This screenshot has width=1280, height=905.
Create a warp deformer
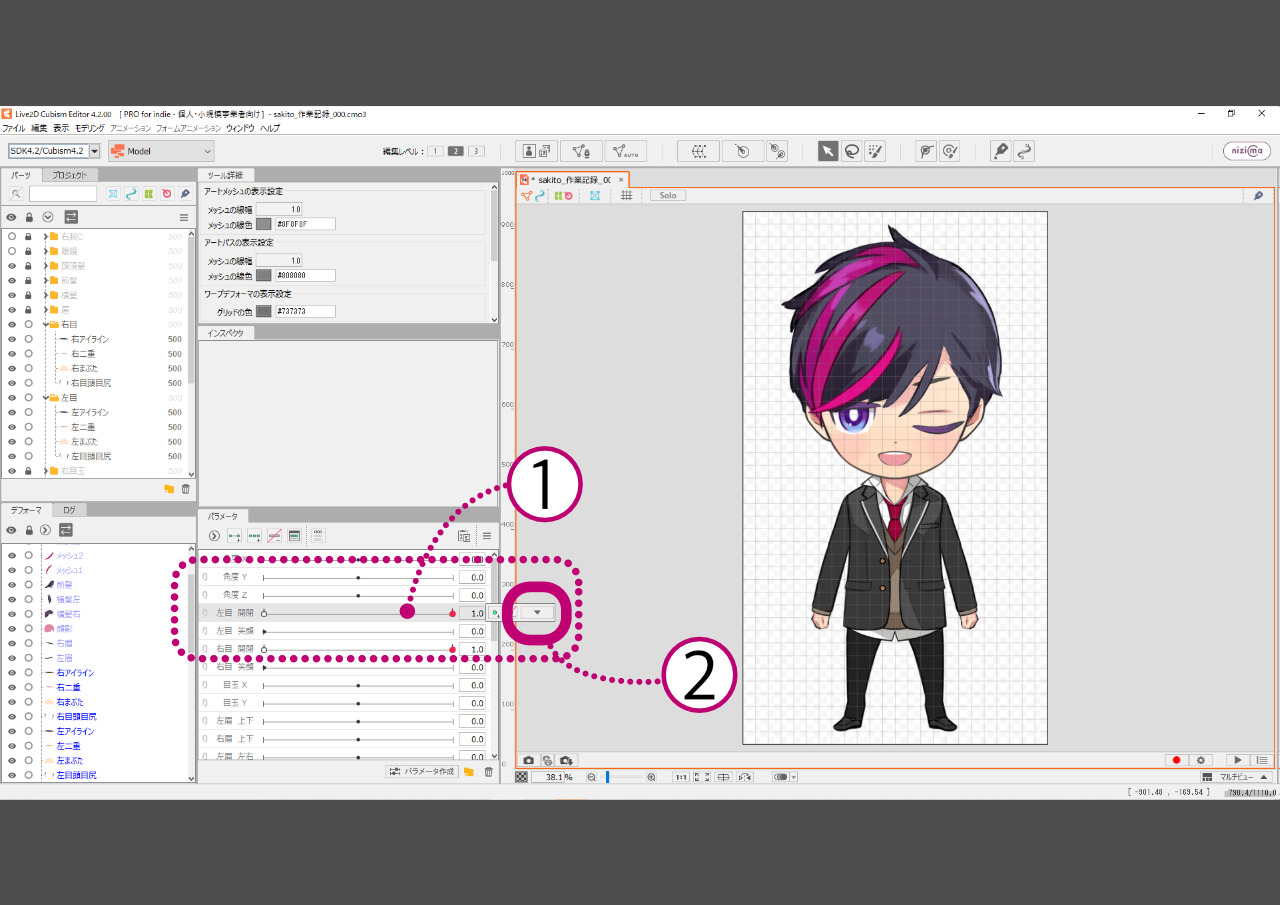point(698,151)
